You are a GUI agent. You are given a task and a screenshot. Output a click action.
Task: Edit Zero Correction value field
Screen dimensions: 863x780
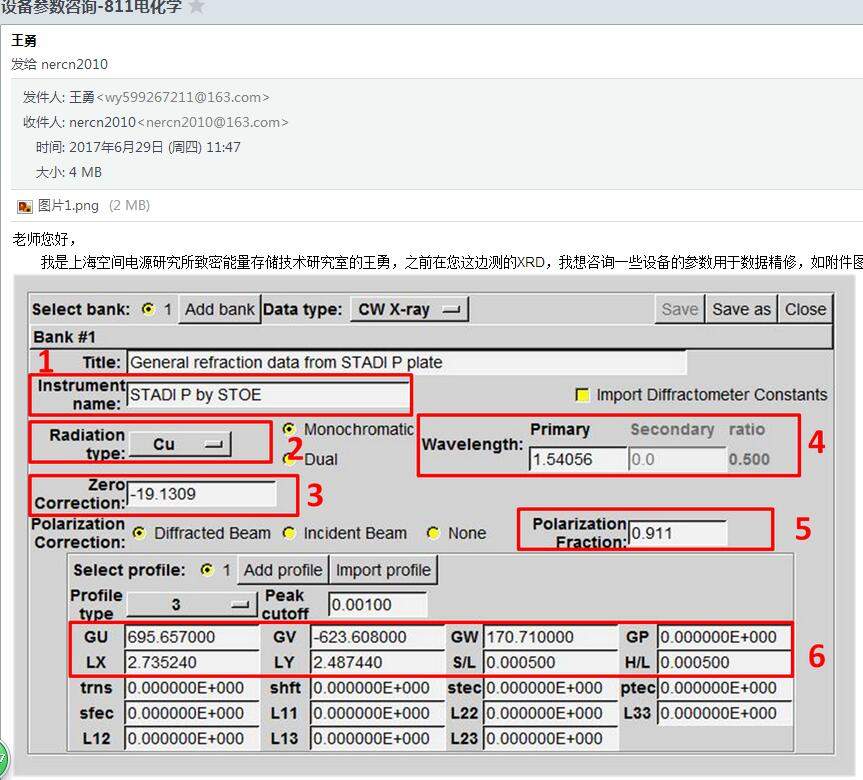pos(201,494)
